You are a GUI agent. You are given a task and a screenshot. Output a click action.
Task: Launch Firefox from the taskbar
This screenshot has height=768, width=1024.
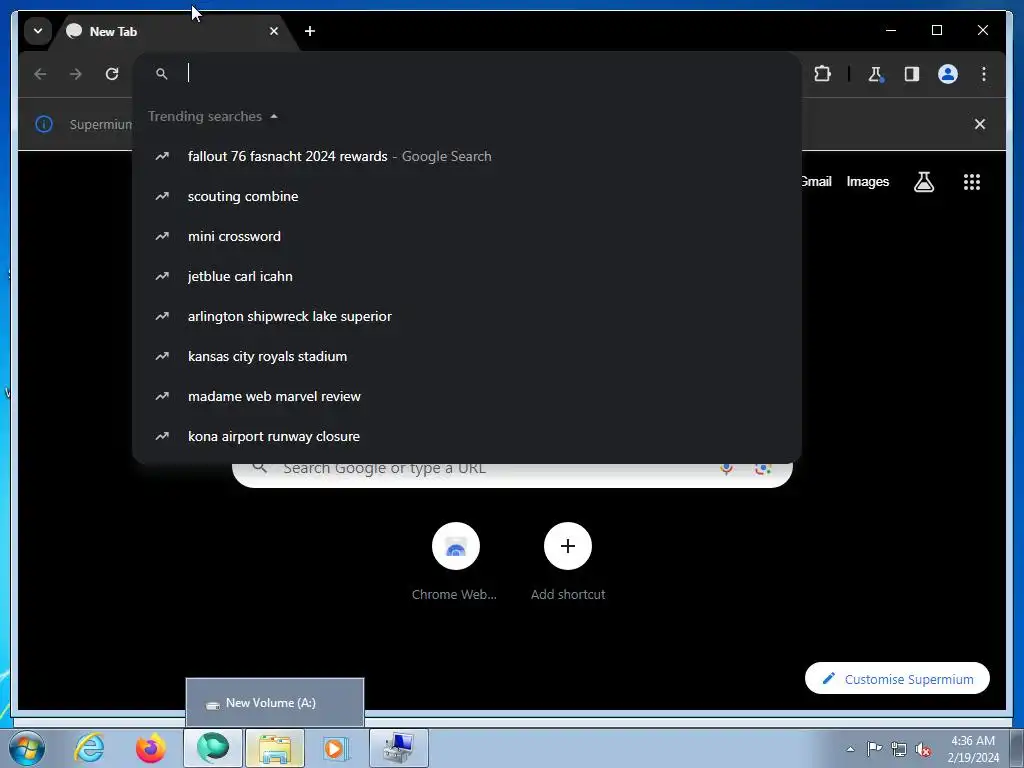(151, 748)
